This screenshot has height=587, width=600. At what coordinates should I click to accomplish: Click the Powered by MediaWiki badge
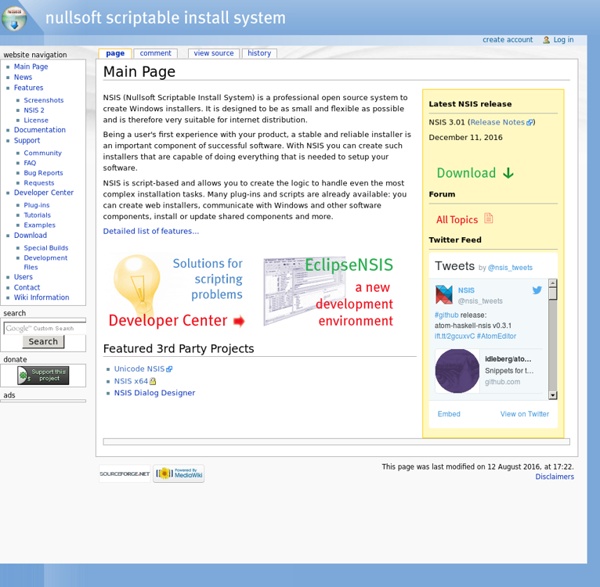(x=179, y=473)
